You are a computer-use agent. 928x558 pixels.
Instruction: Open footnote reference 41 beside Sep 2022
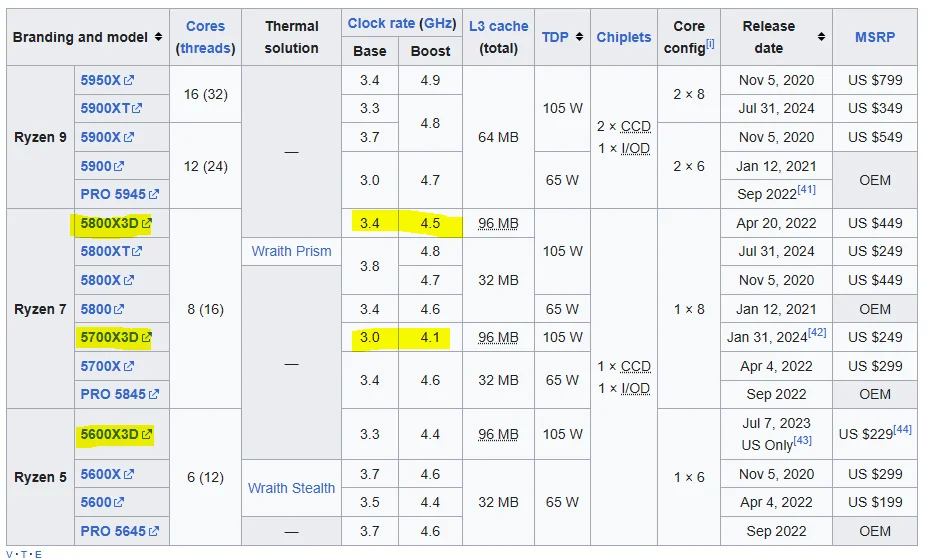(x=807, y=189)
